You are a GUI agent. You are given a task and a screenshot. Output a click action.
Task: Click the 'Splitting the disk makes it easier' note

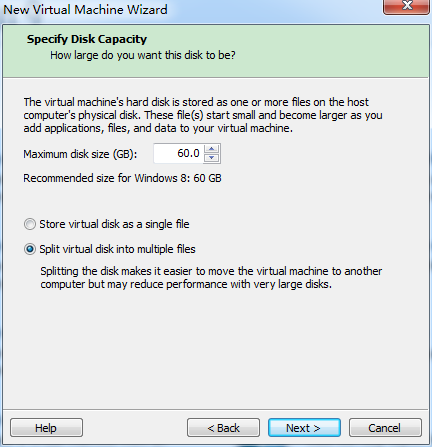pos(211,278)
